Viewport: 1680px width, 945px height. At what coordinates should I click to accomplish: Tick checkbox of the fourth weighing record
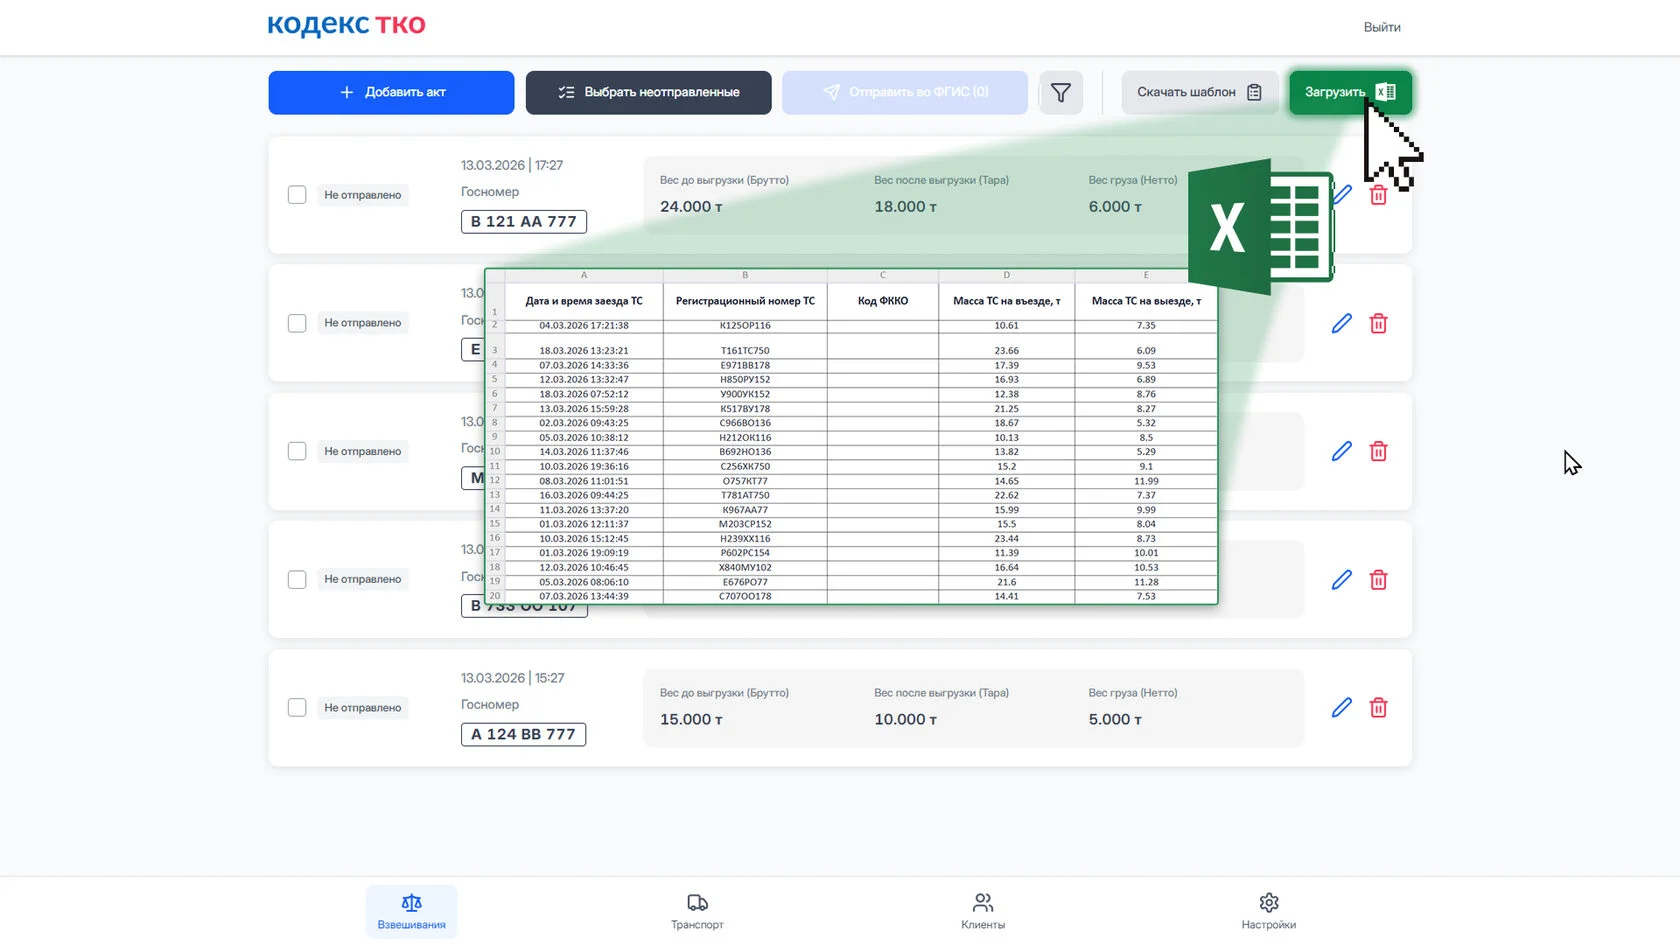coord(297,579)
